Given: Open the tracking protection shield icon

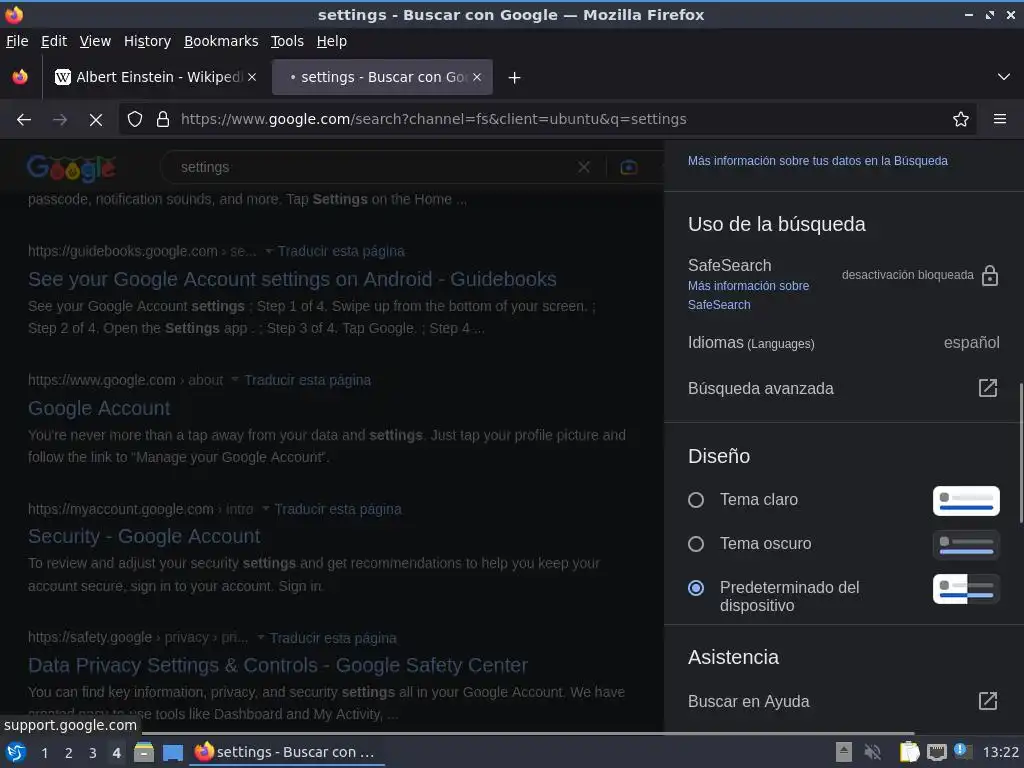Looking at the screenshot, I should tap(135, 120).
